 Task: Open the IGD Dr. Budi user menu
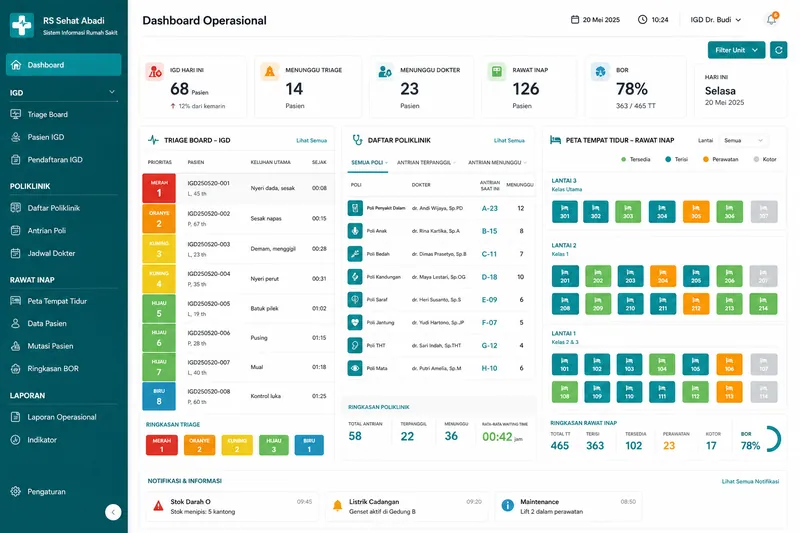716,19
